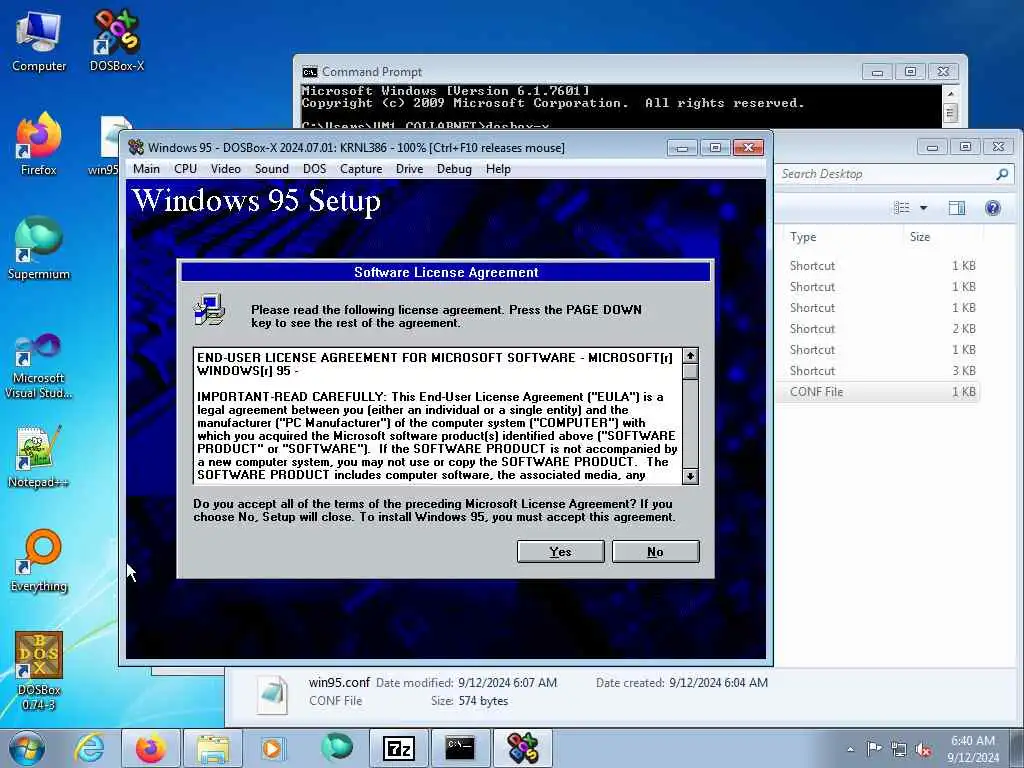
Task: Accept the license by clicking Yes
Action: pyautogui.click(x=560, y=551)
